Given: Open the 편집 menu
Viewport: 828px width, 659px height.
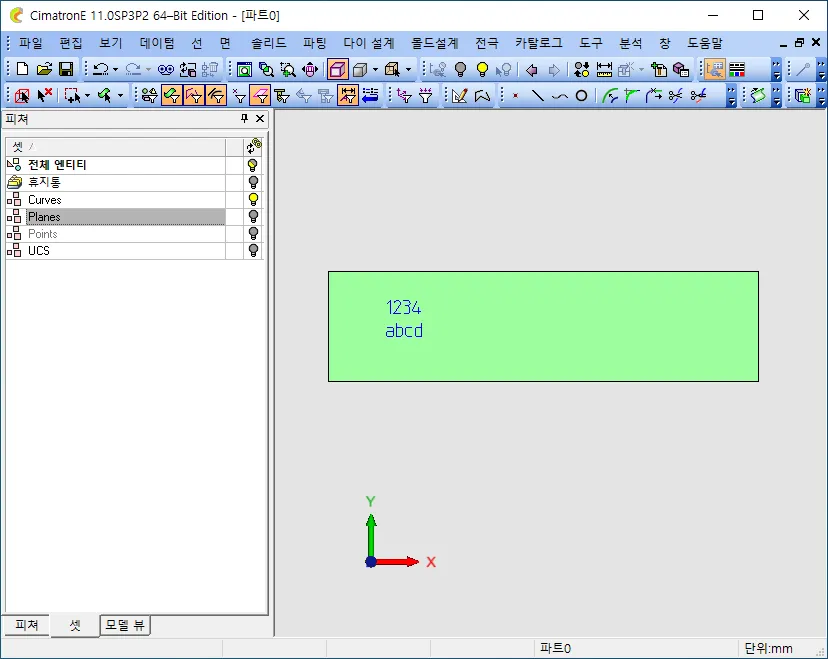Looking at the screenshot, I should point(71,43).
